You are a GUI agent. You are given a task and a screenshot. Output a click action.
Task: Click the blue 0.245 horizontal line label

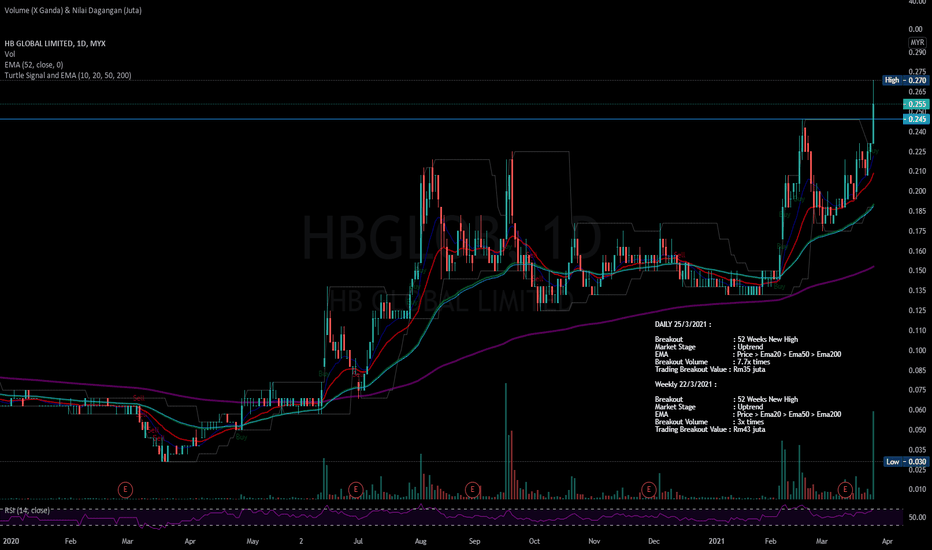(x=916, y=119)
